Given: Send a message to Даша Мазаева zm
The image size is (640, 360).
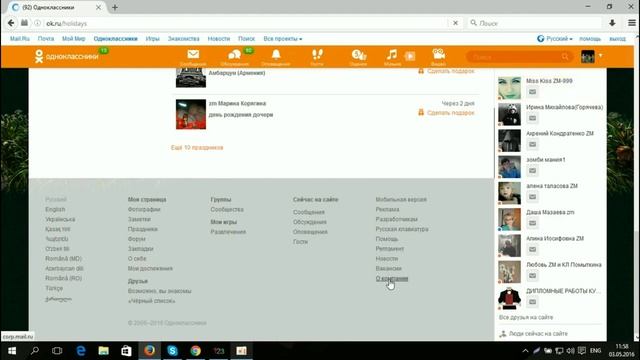Looking at the screenshot, I should (x=532, y=223).
